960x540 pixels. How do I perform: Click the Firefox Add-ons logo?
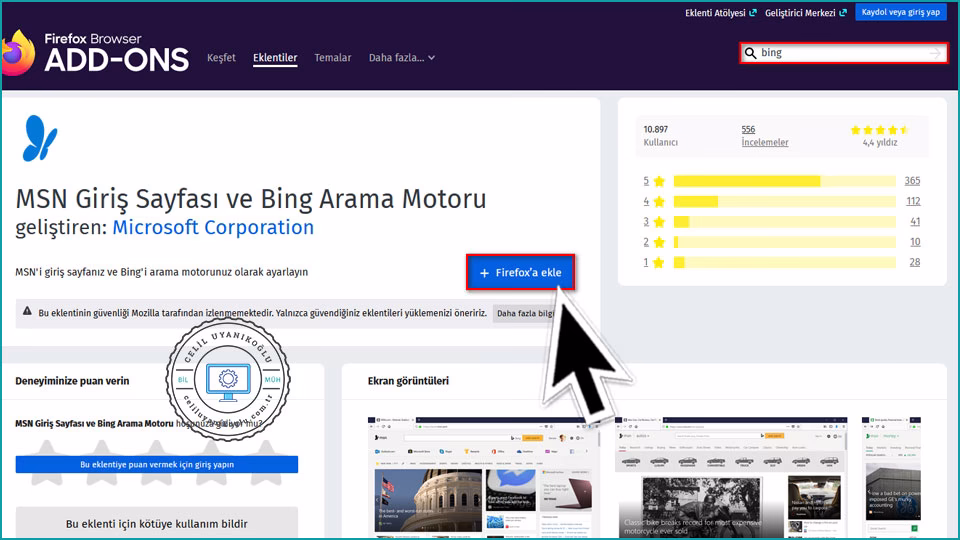tap(96, 53)
